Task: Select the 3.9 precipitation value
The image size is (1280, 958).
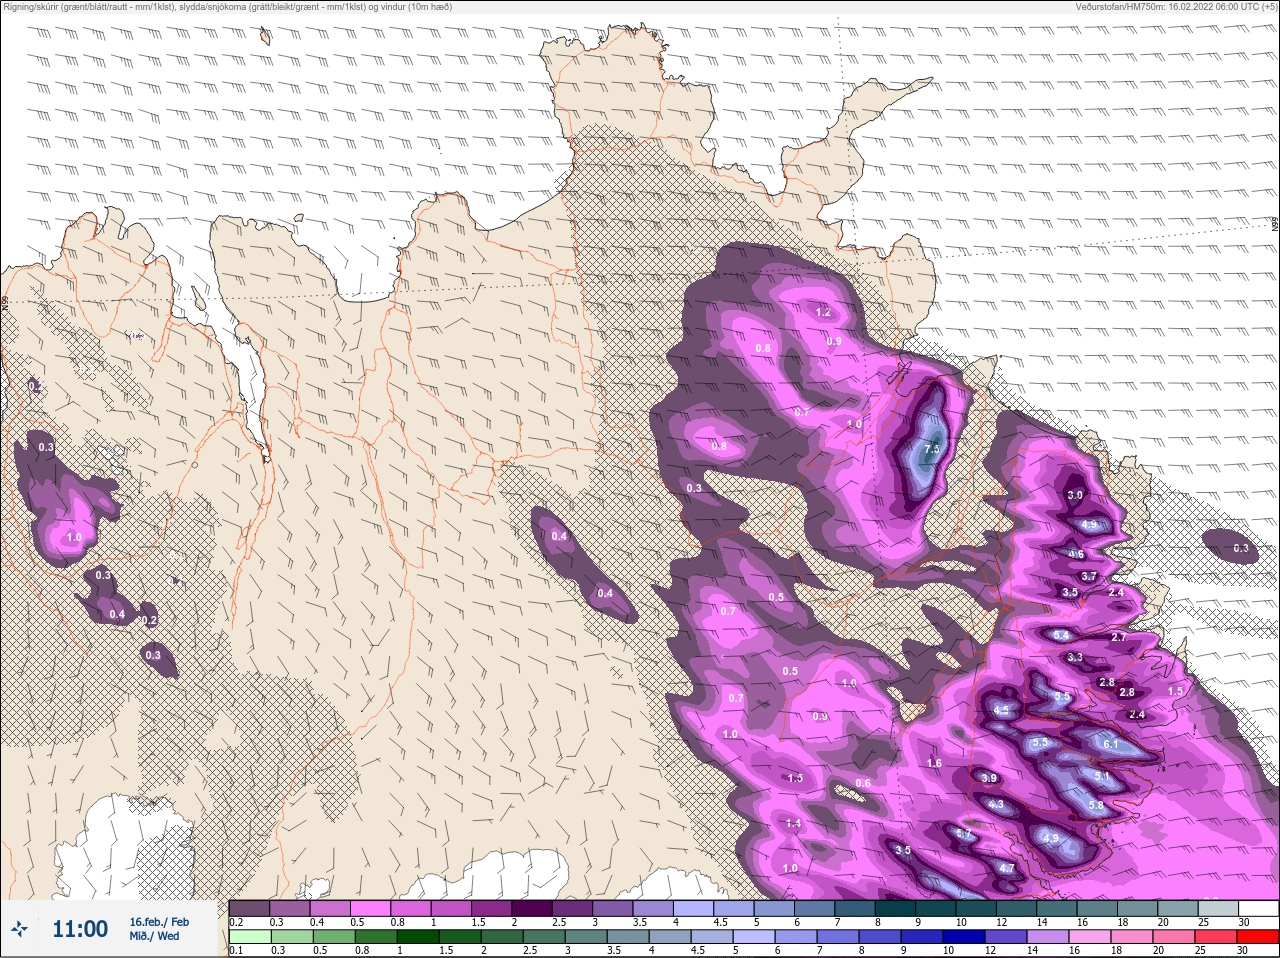Action: 989,778
